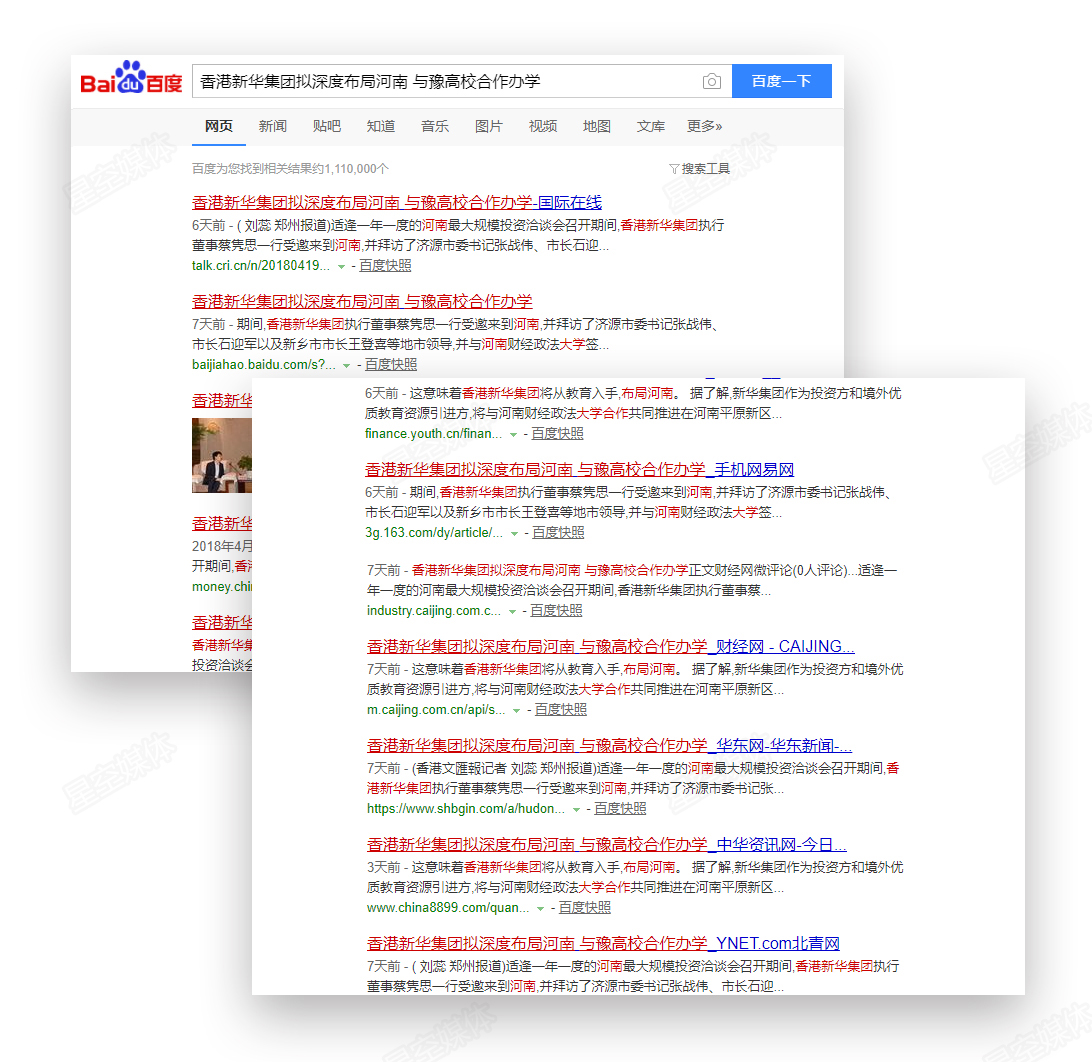Screen dimensions: 1092x1062
Task: Expand the dropdown arrow beside finance.youth.cn URL
Action: (513, 435)
